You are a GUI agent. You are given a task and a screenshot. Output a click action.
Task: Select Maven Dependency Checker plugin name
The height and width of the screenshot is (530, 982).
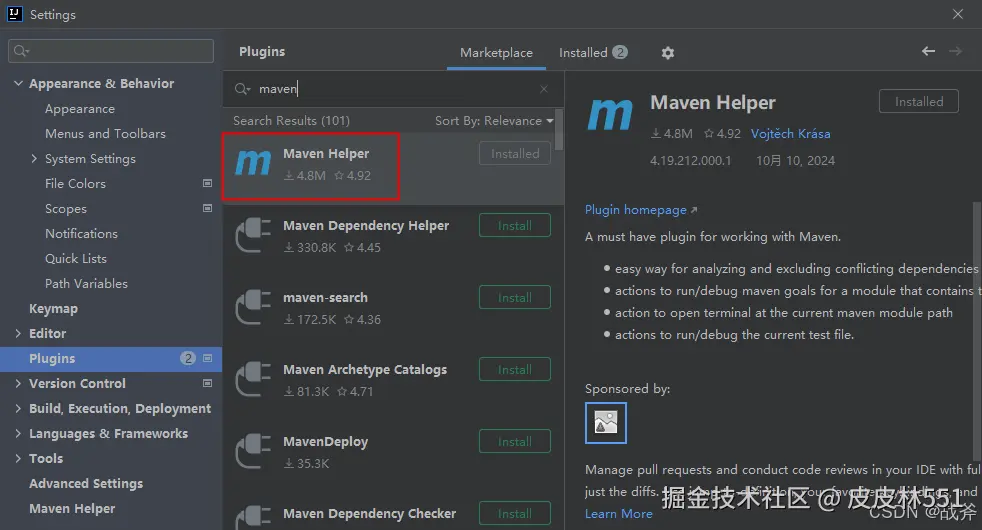tap(370, 514)
